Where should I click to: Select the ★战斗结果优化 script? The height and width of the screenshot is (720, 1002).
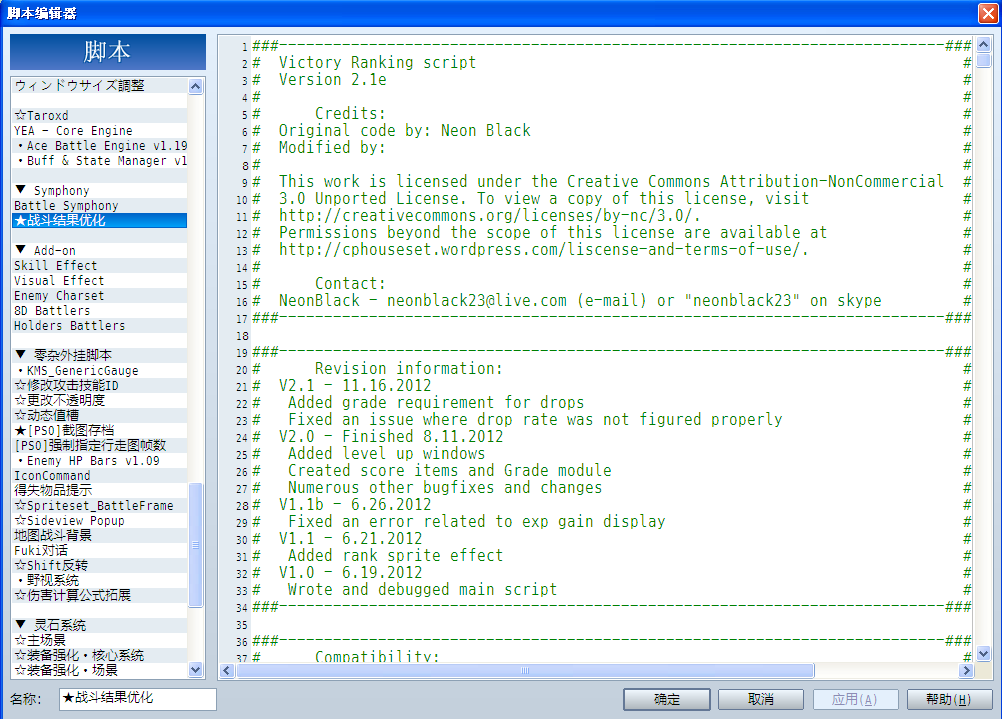[x=100, y=220]
